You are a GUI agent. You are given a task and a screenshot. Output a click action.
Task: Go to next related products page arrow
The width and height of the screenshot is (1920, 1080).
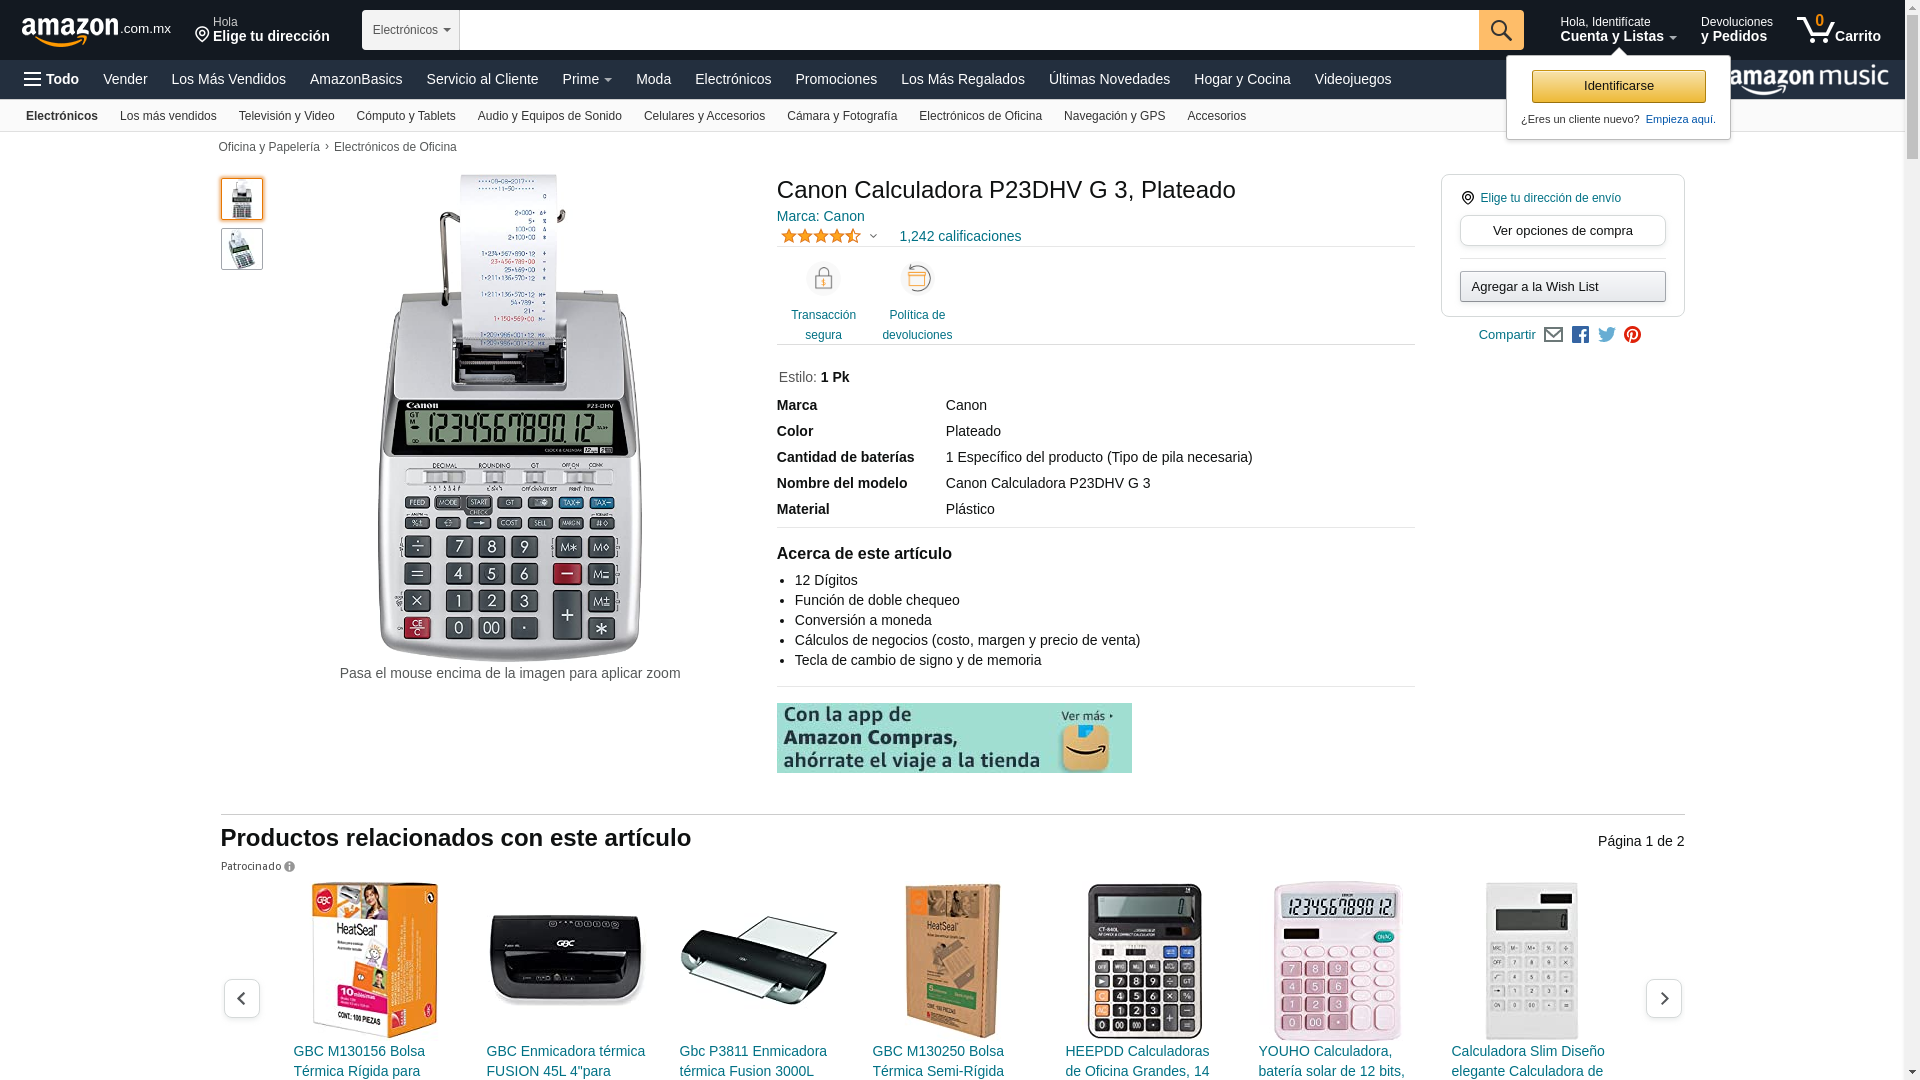(x=1664, y=998)
